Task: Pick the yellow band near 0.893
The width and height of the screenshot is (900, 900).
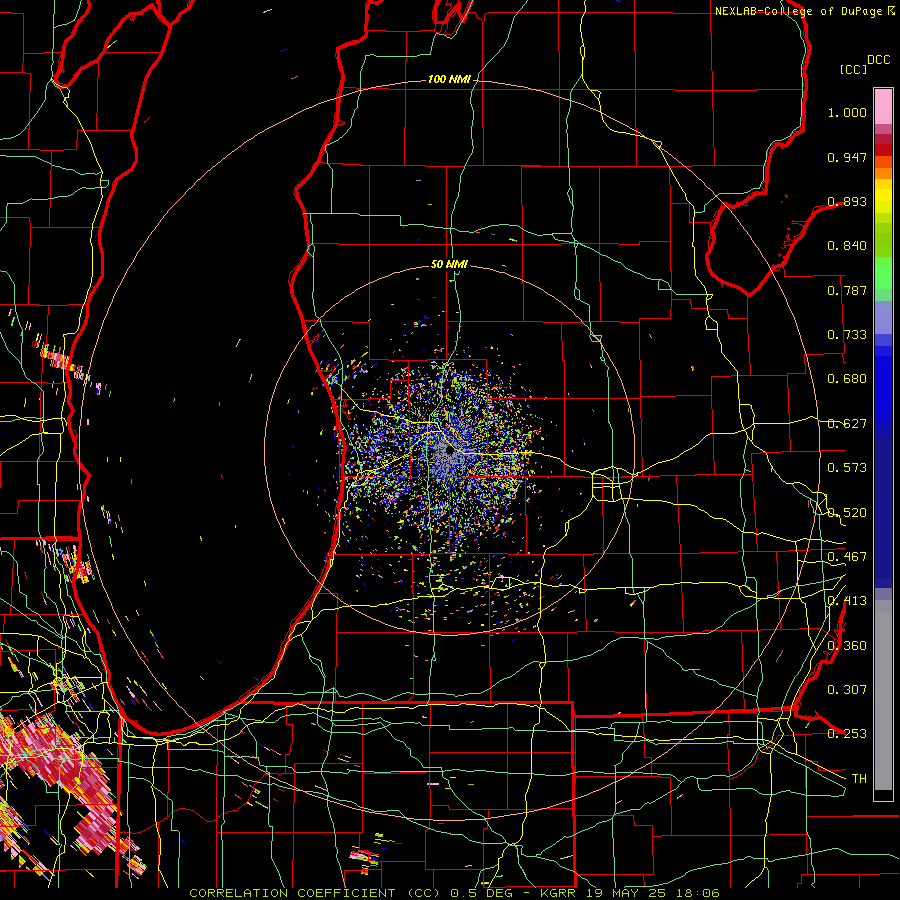Action: tap(883, 196)
